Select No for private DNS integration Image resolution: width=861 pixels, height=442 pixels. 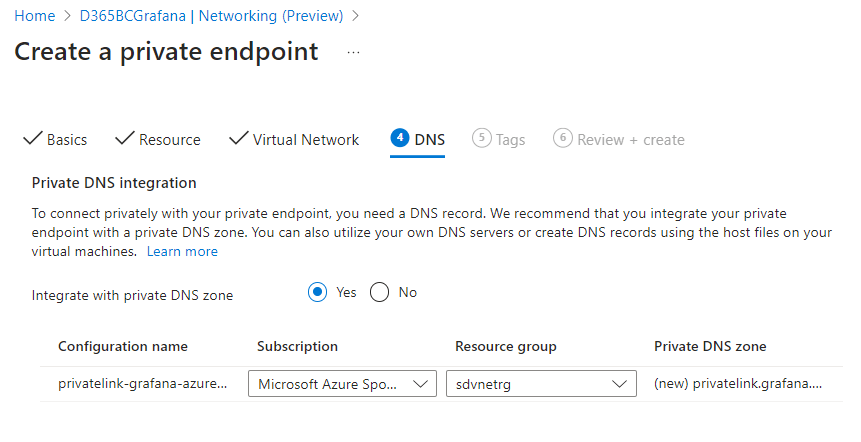pyautogui.click(x=380, y=292)
